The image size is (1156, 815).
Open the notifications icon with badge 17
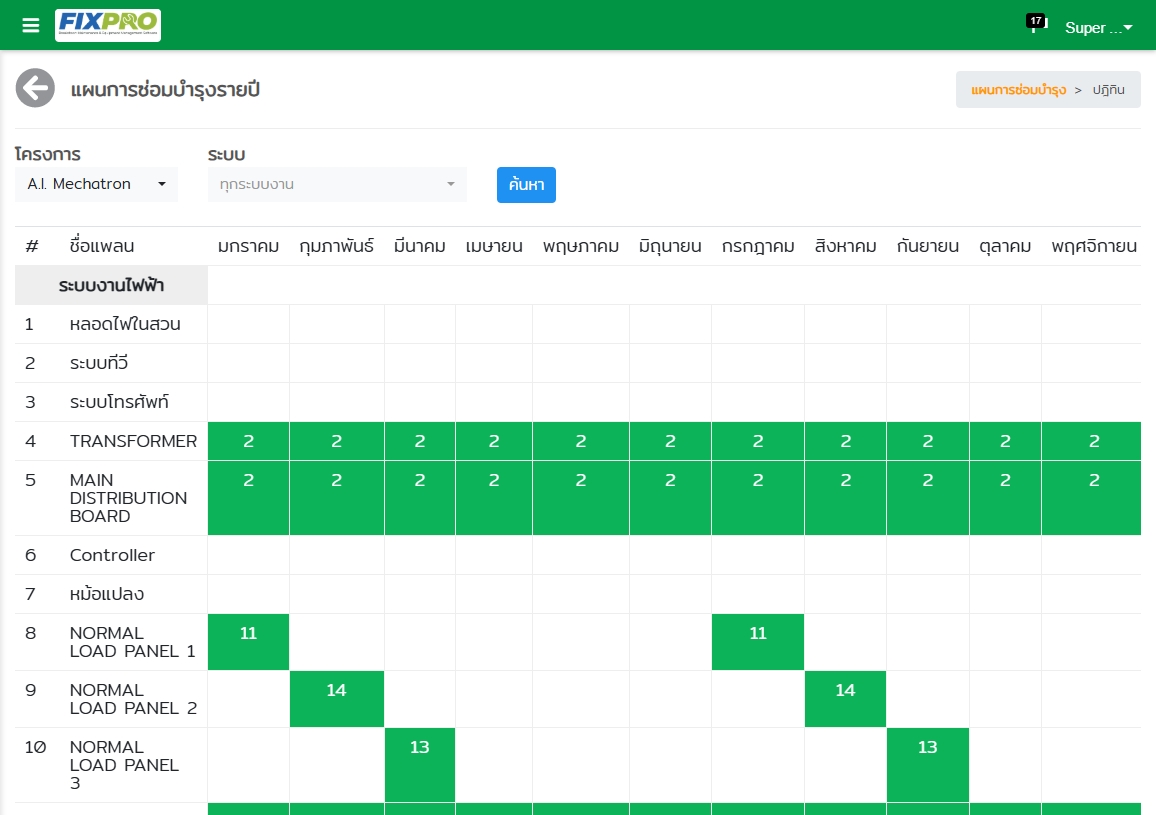click(x=1035, y=25)
